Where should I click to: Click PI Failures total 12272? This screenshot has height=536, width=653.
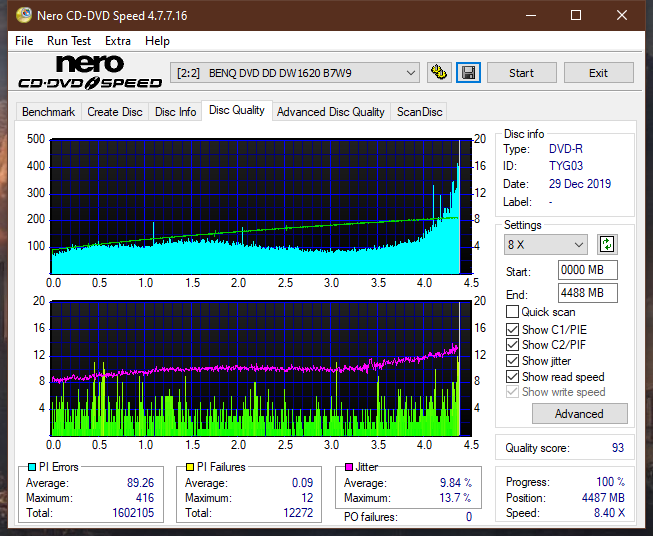(298, 513)
